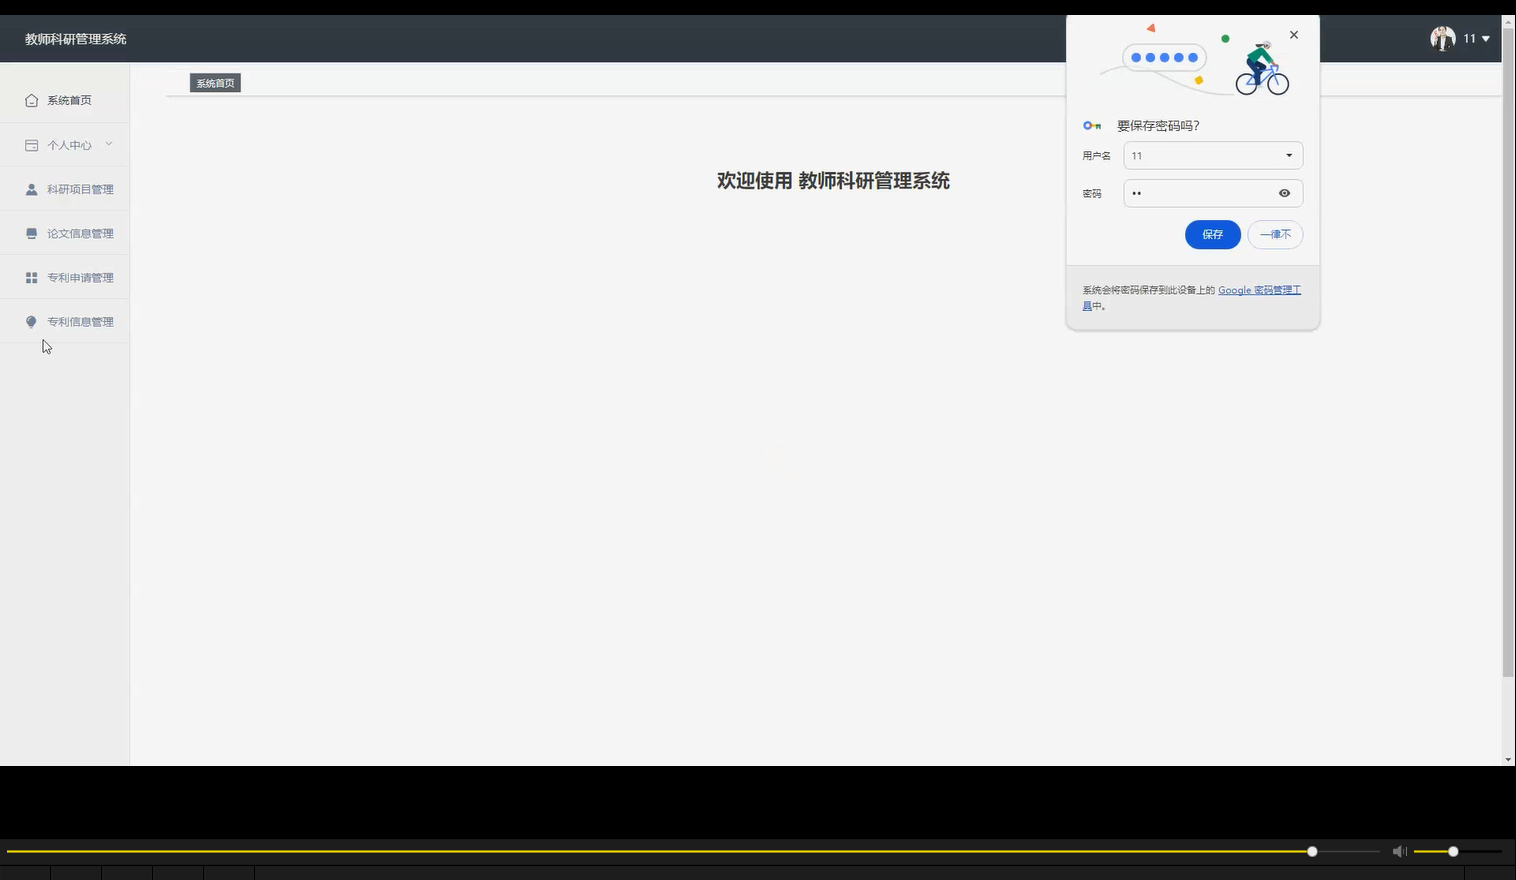This screenshot has width=1516, height=880.
Task: Select the 系统首页 home icon in sidebar
Action: click(x=31, y=99)
